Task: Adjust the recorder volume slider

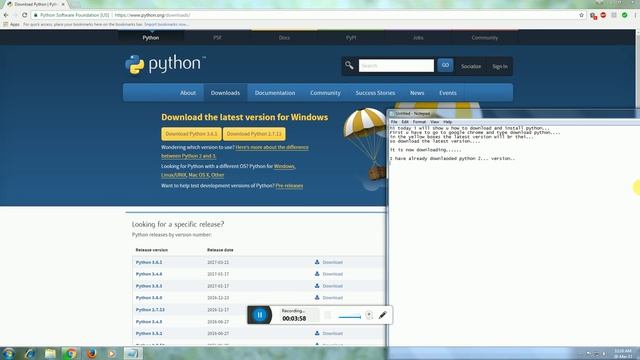Action: point(349,317)
